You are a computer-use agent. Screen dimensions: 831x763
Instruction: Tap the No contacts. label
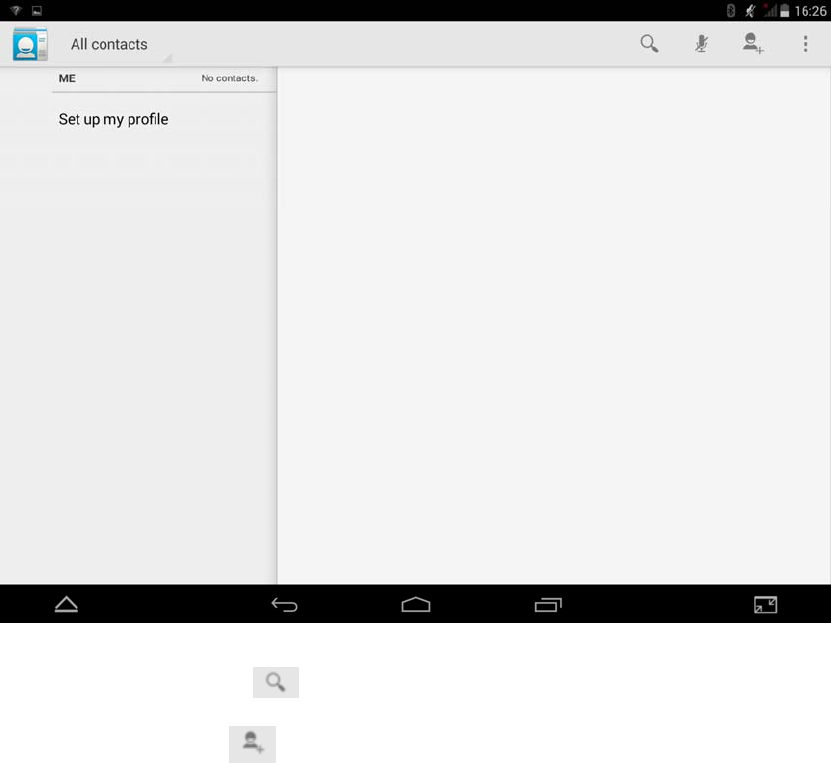click(x=229, y=78)
